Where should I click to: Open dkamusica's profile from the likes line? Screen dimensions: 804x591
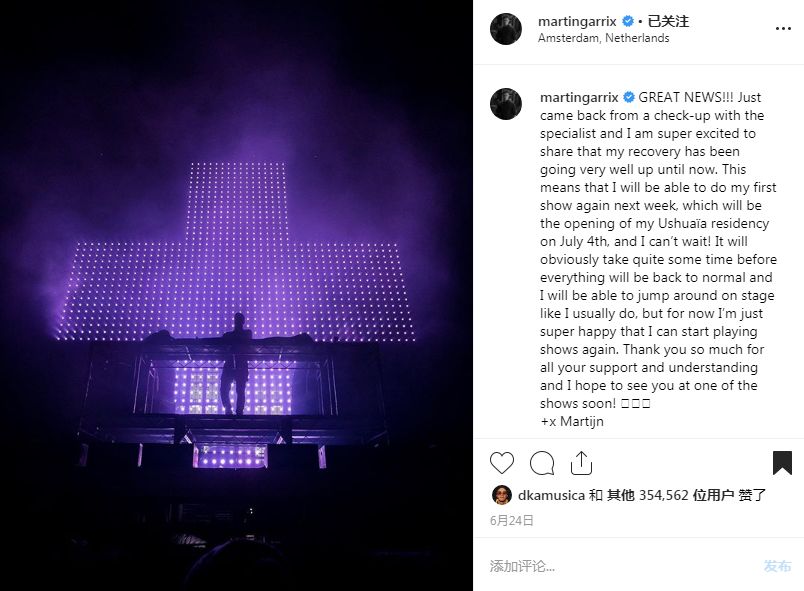(551, 495)
